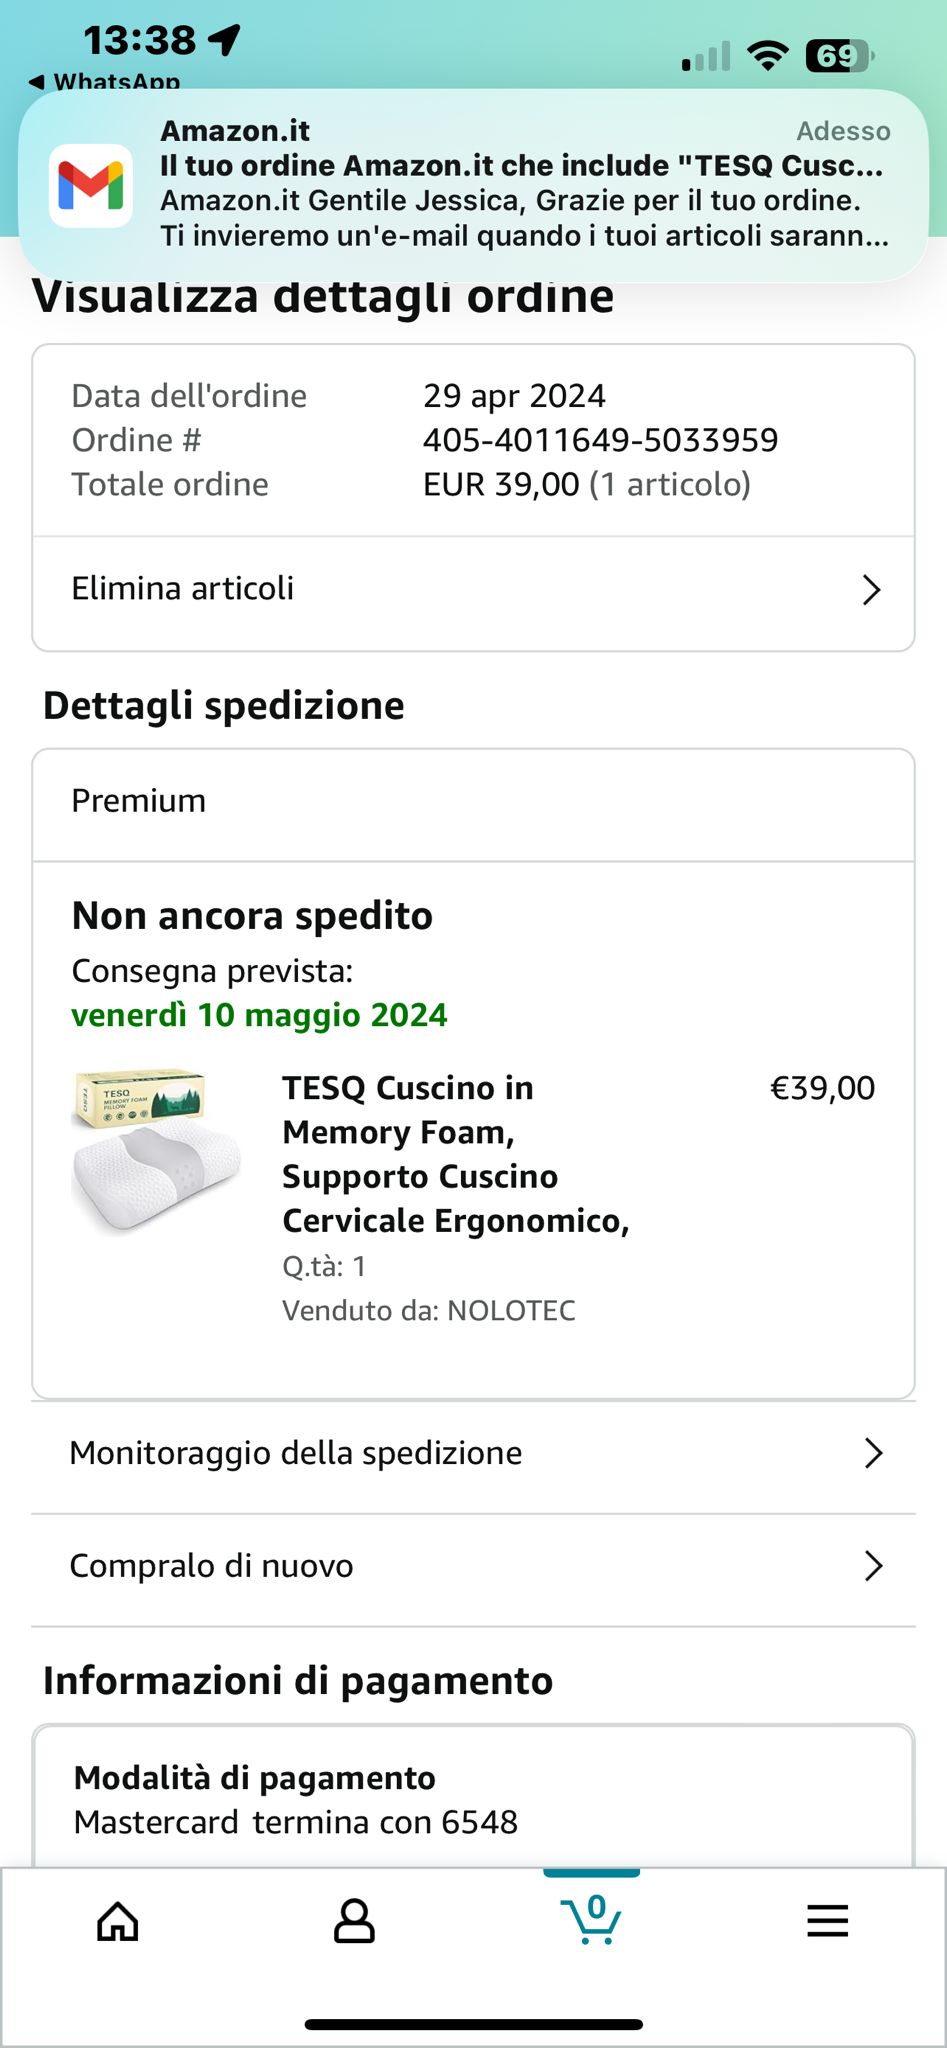This screenshot has width=947, height=2048.
Task: Tap the order number 405-4011649-5033959
Action: click(600, 440)
